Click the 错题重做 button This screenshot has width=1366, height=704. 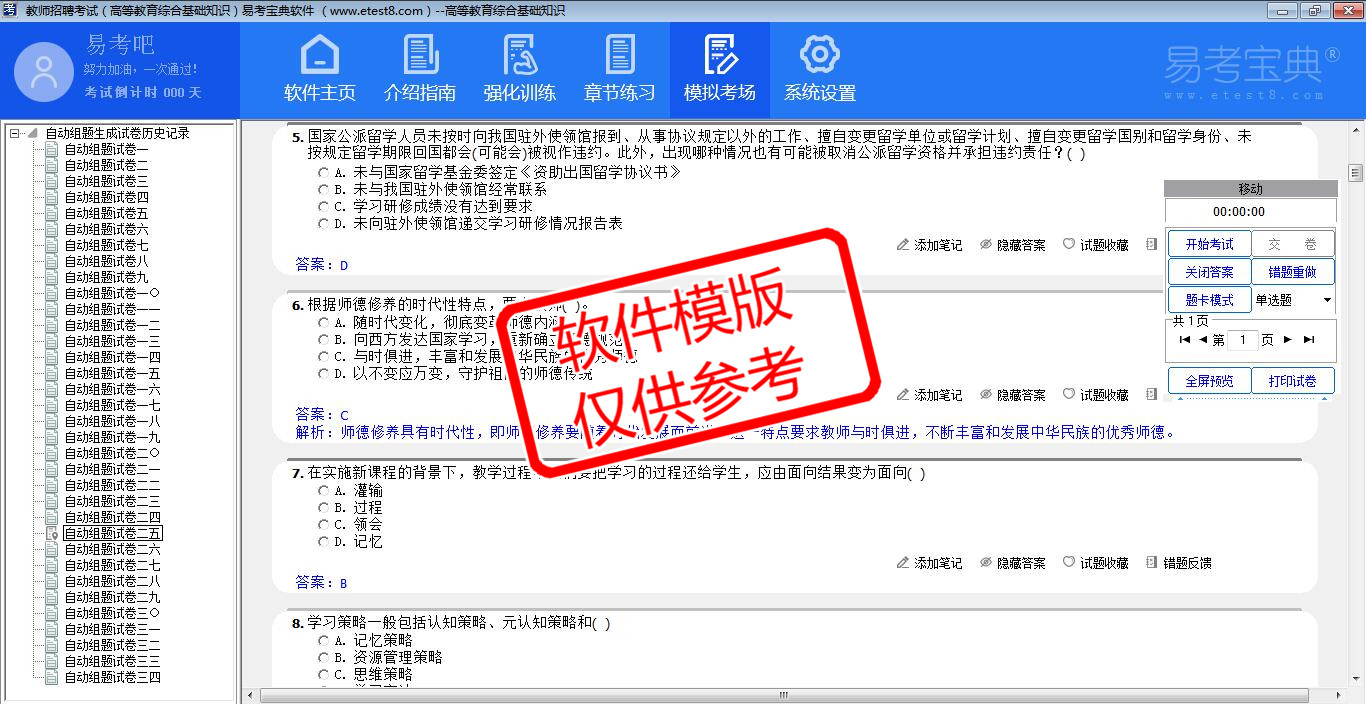[1293, 272]
